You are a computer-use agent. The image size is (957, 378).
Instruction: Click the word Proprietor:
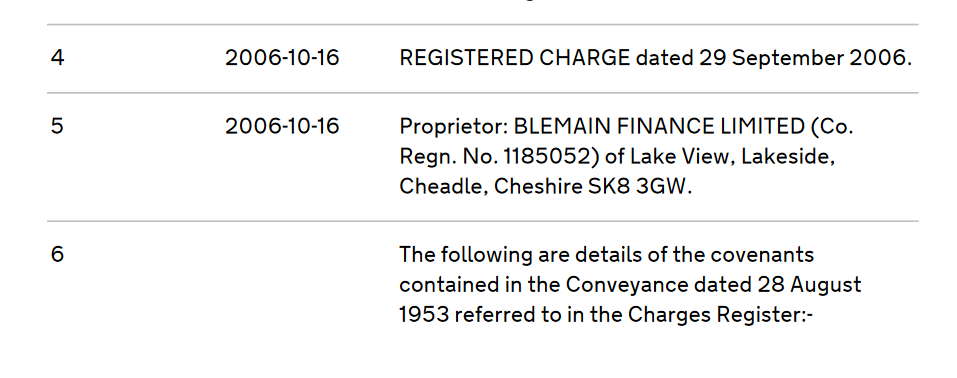pyautogui.click(x=454, y=126)
